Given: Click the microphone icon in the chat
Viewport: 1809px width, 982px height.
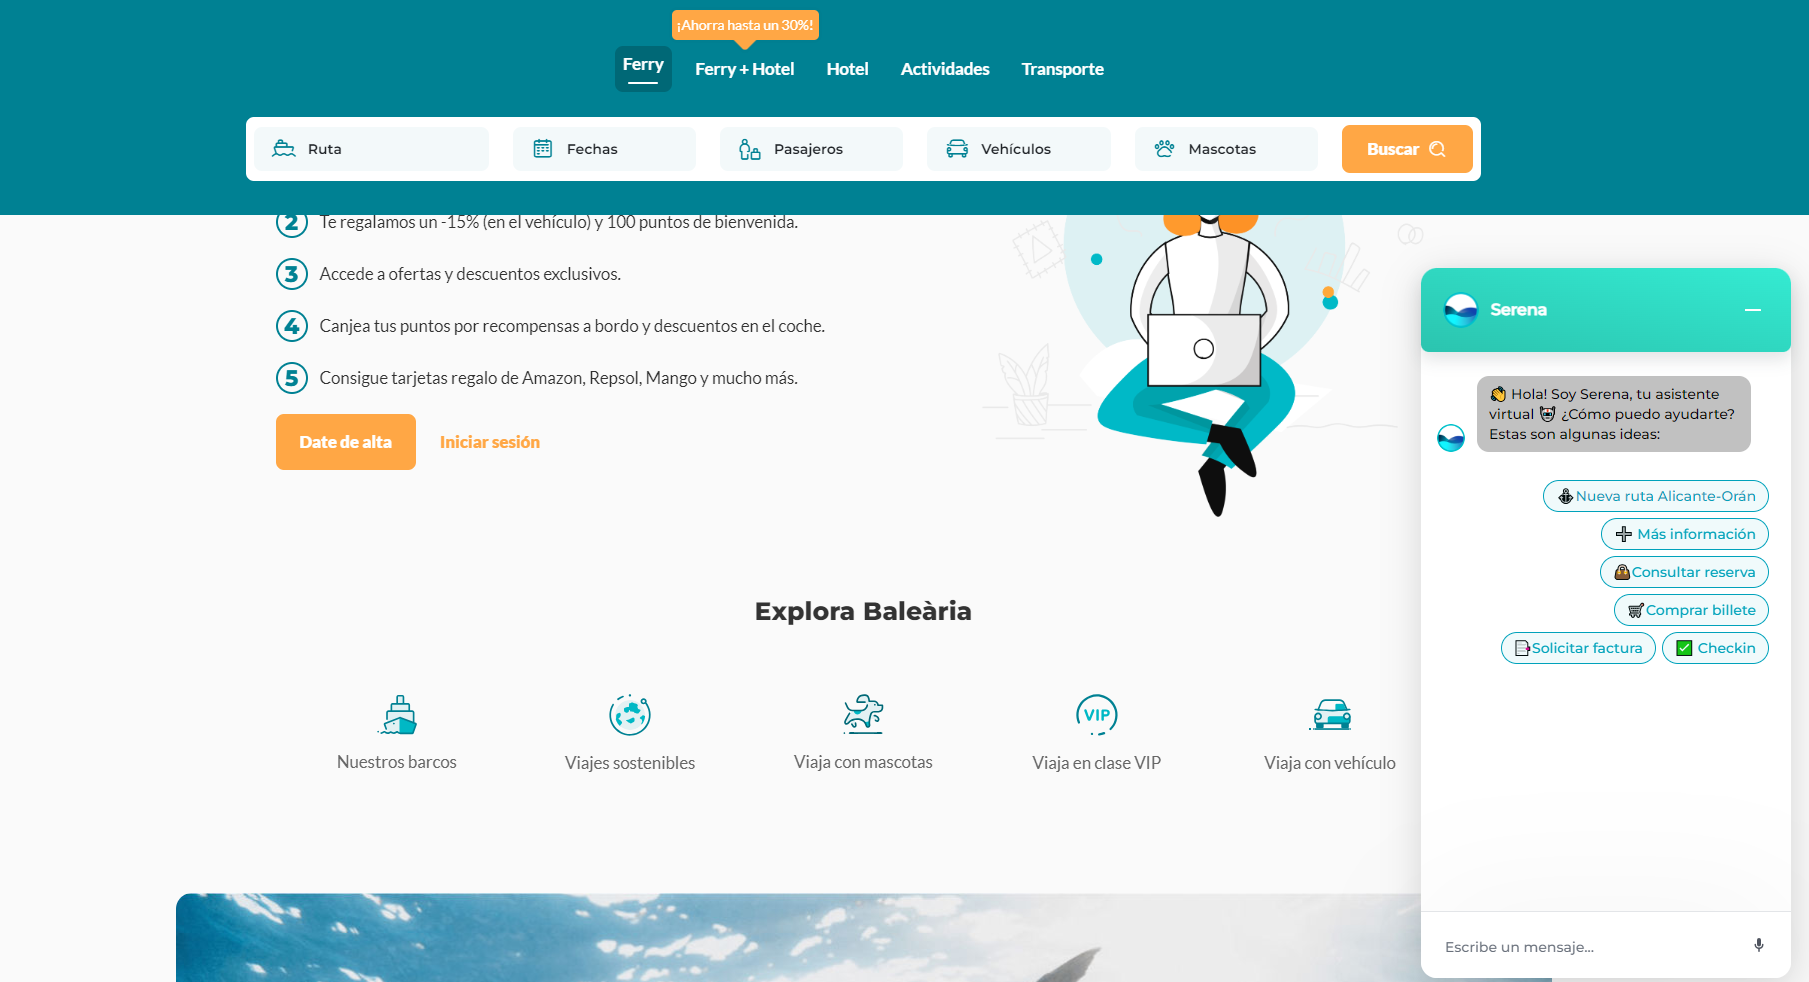Looking at the screenshot, I should 1758,946.
